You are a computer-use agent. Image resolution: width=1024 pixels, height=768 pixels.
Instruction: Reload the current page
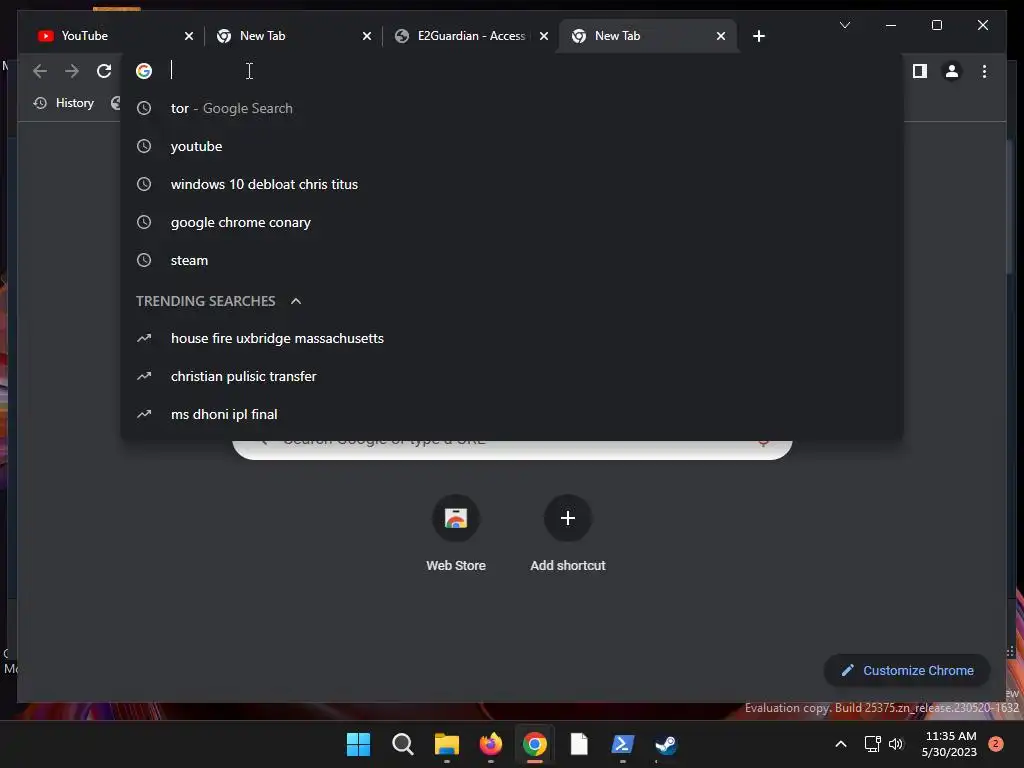coord(104,71)
